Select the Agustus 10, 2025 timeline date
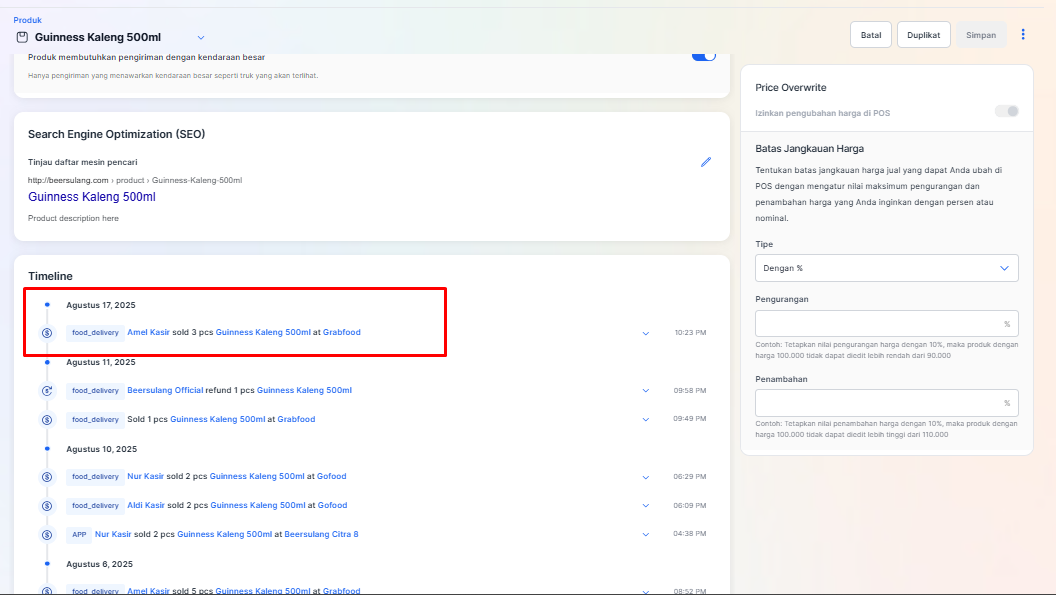This screenshot has width=1056, height=595. (x=102, y=449)
